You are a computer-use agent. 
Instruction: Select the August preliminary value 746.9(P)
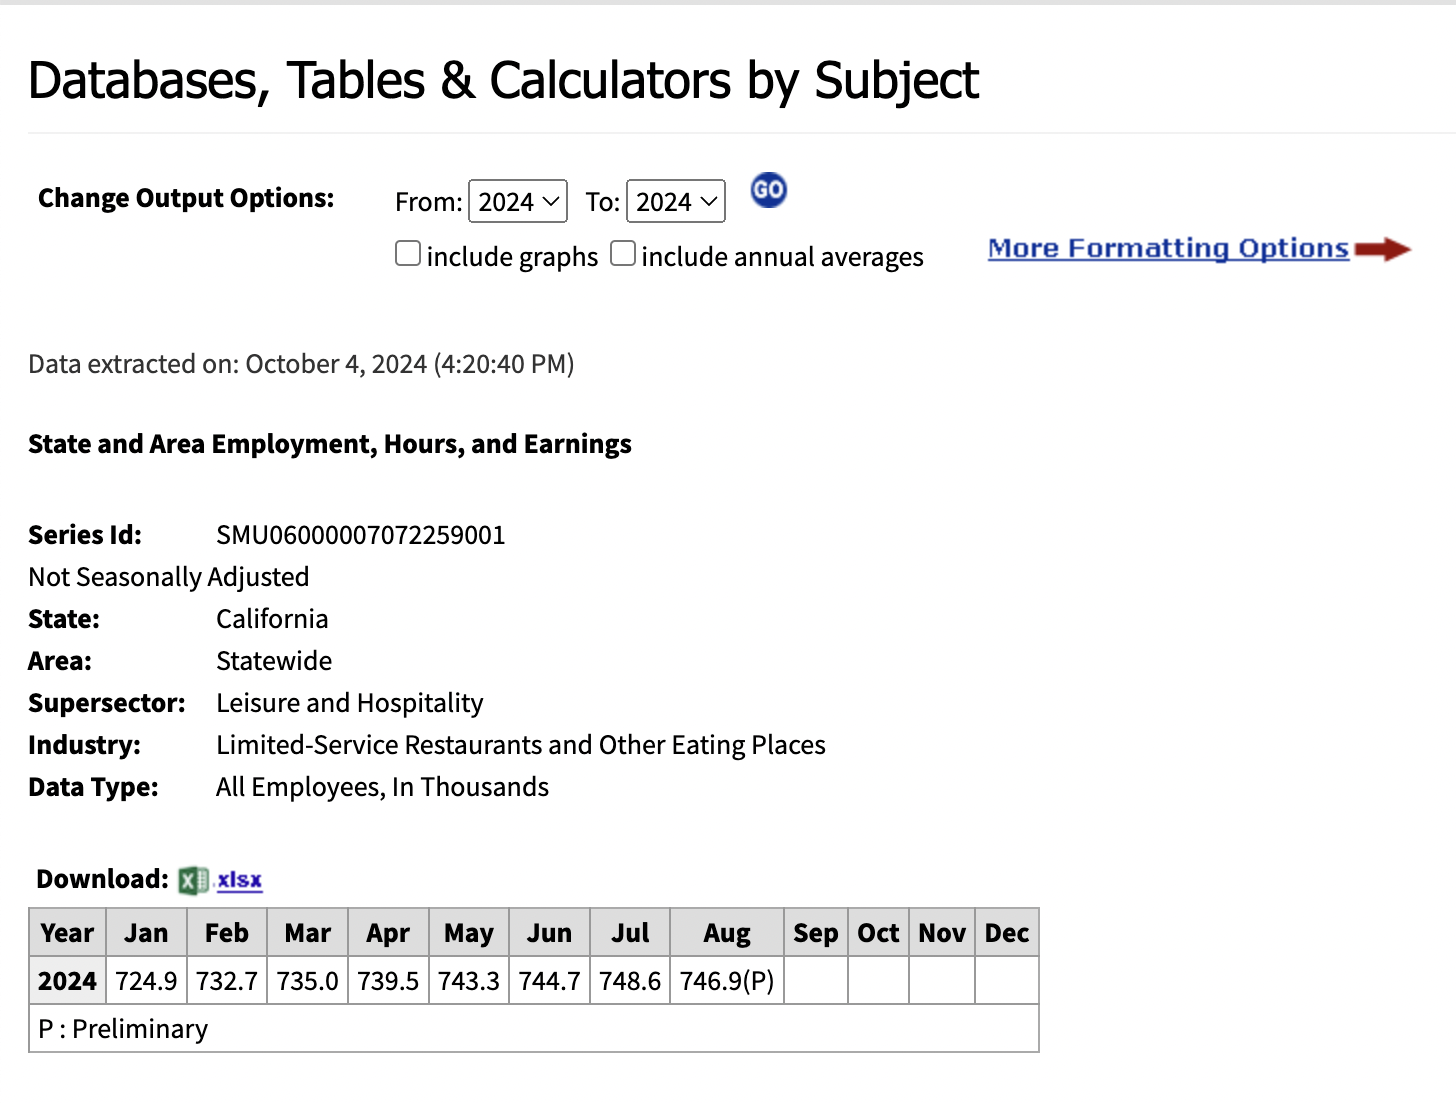tap(727, 981)
